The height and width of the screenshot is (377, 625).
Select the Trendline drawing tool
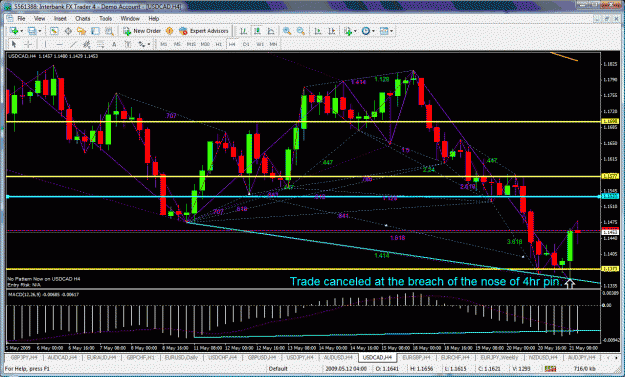click(x=73, y=44)
